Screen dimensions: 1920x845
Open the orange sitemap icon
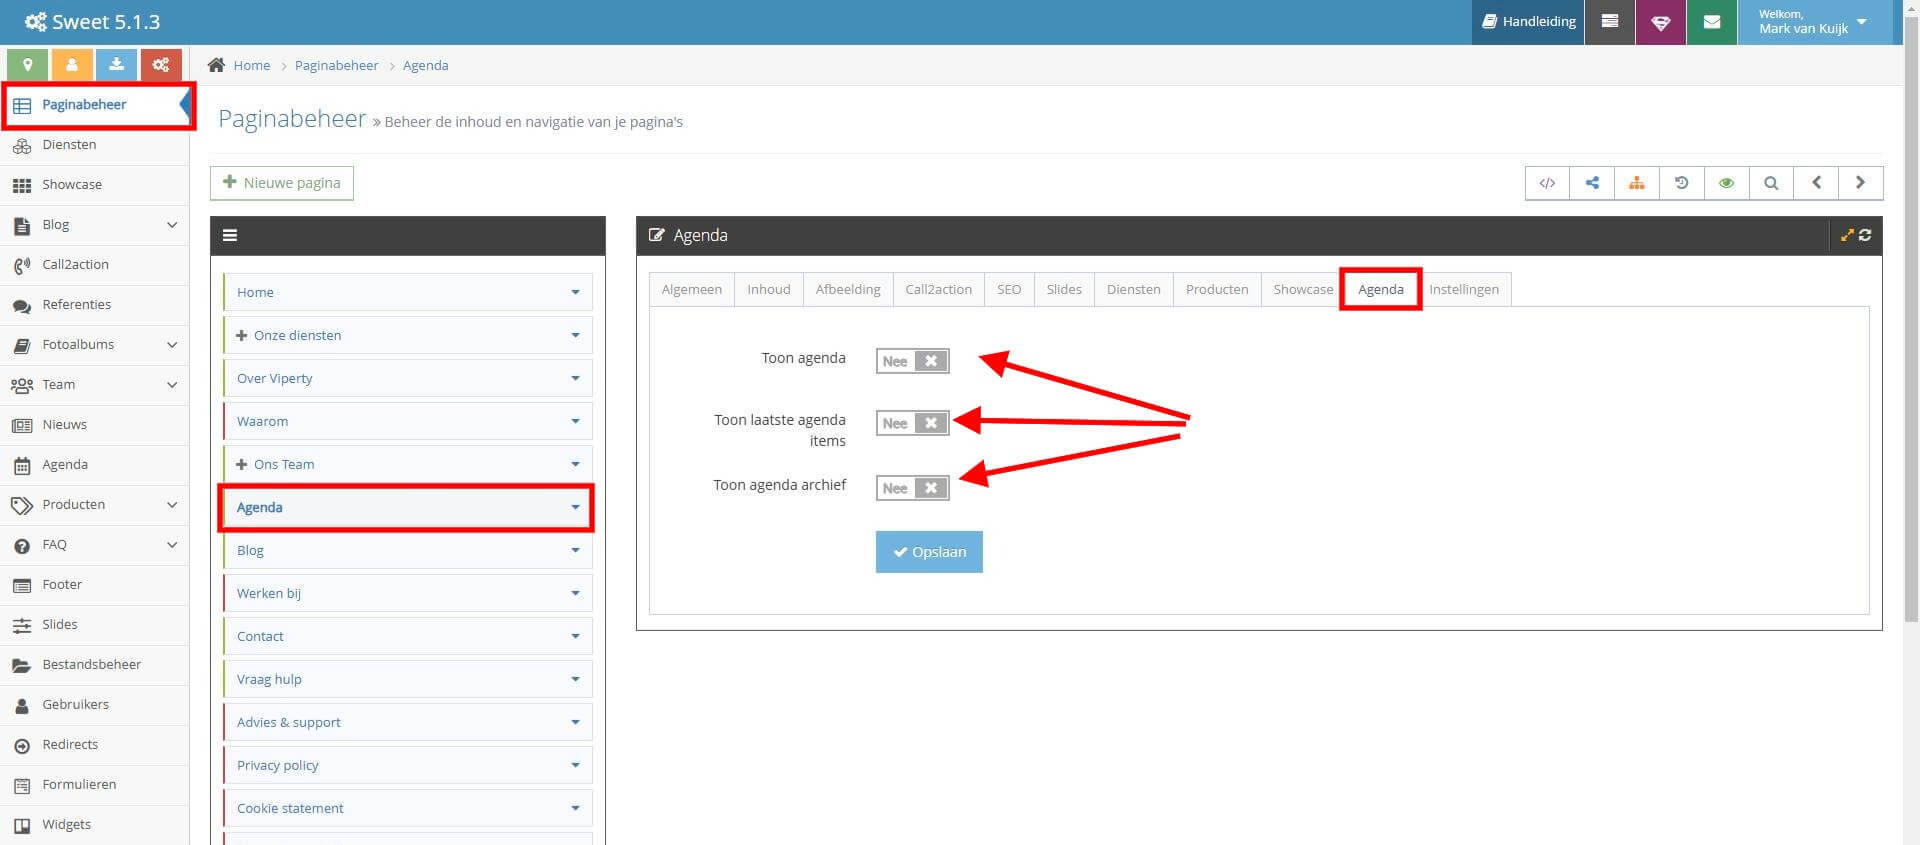point(1636,183)
